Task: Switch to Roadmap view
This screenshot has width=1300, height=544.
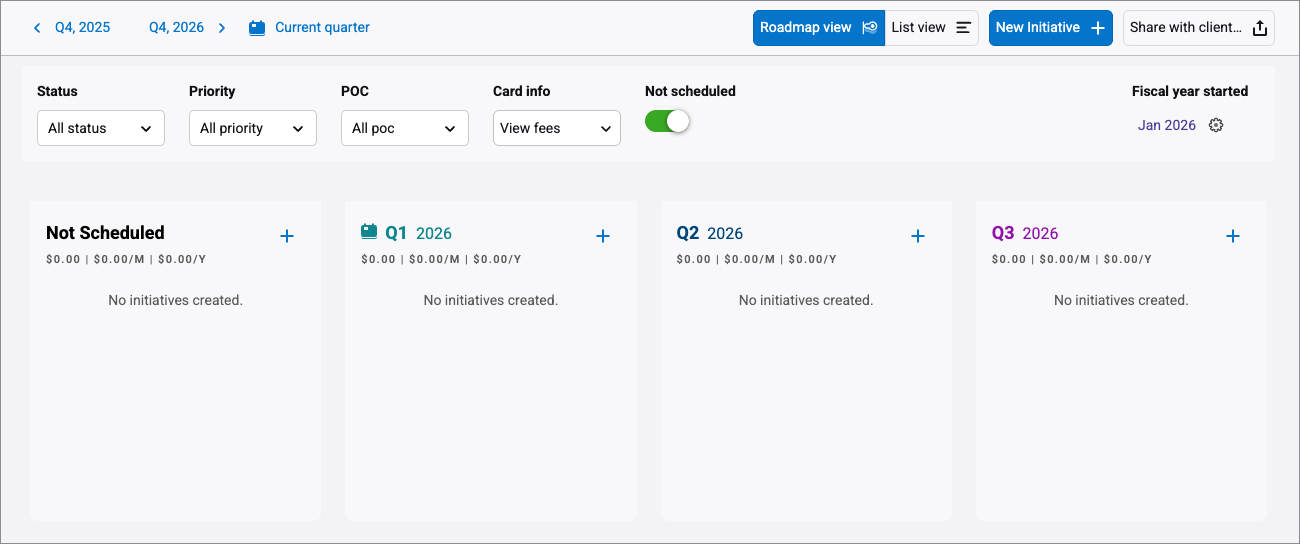Action: 818,28
